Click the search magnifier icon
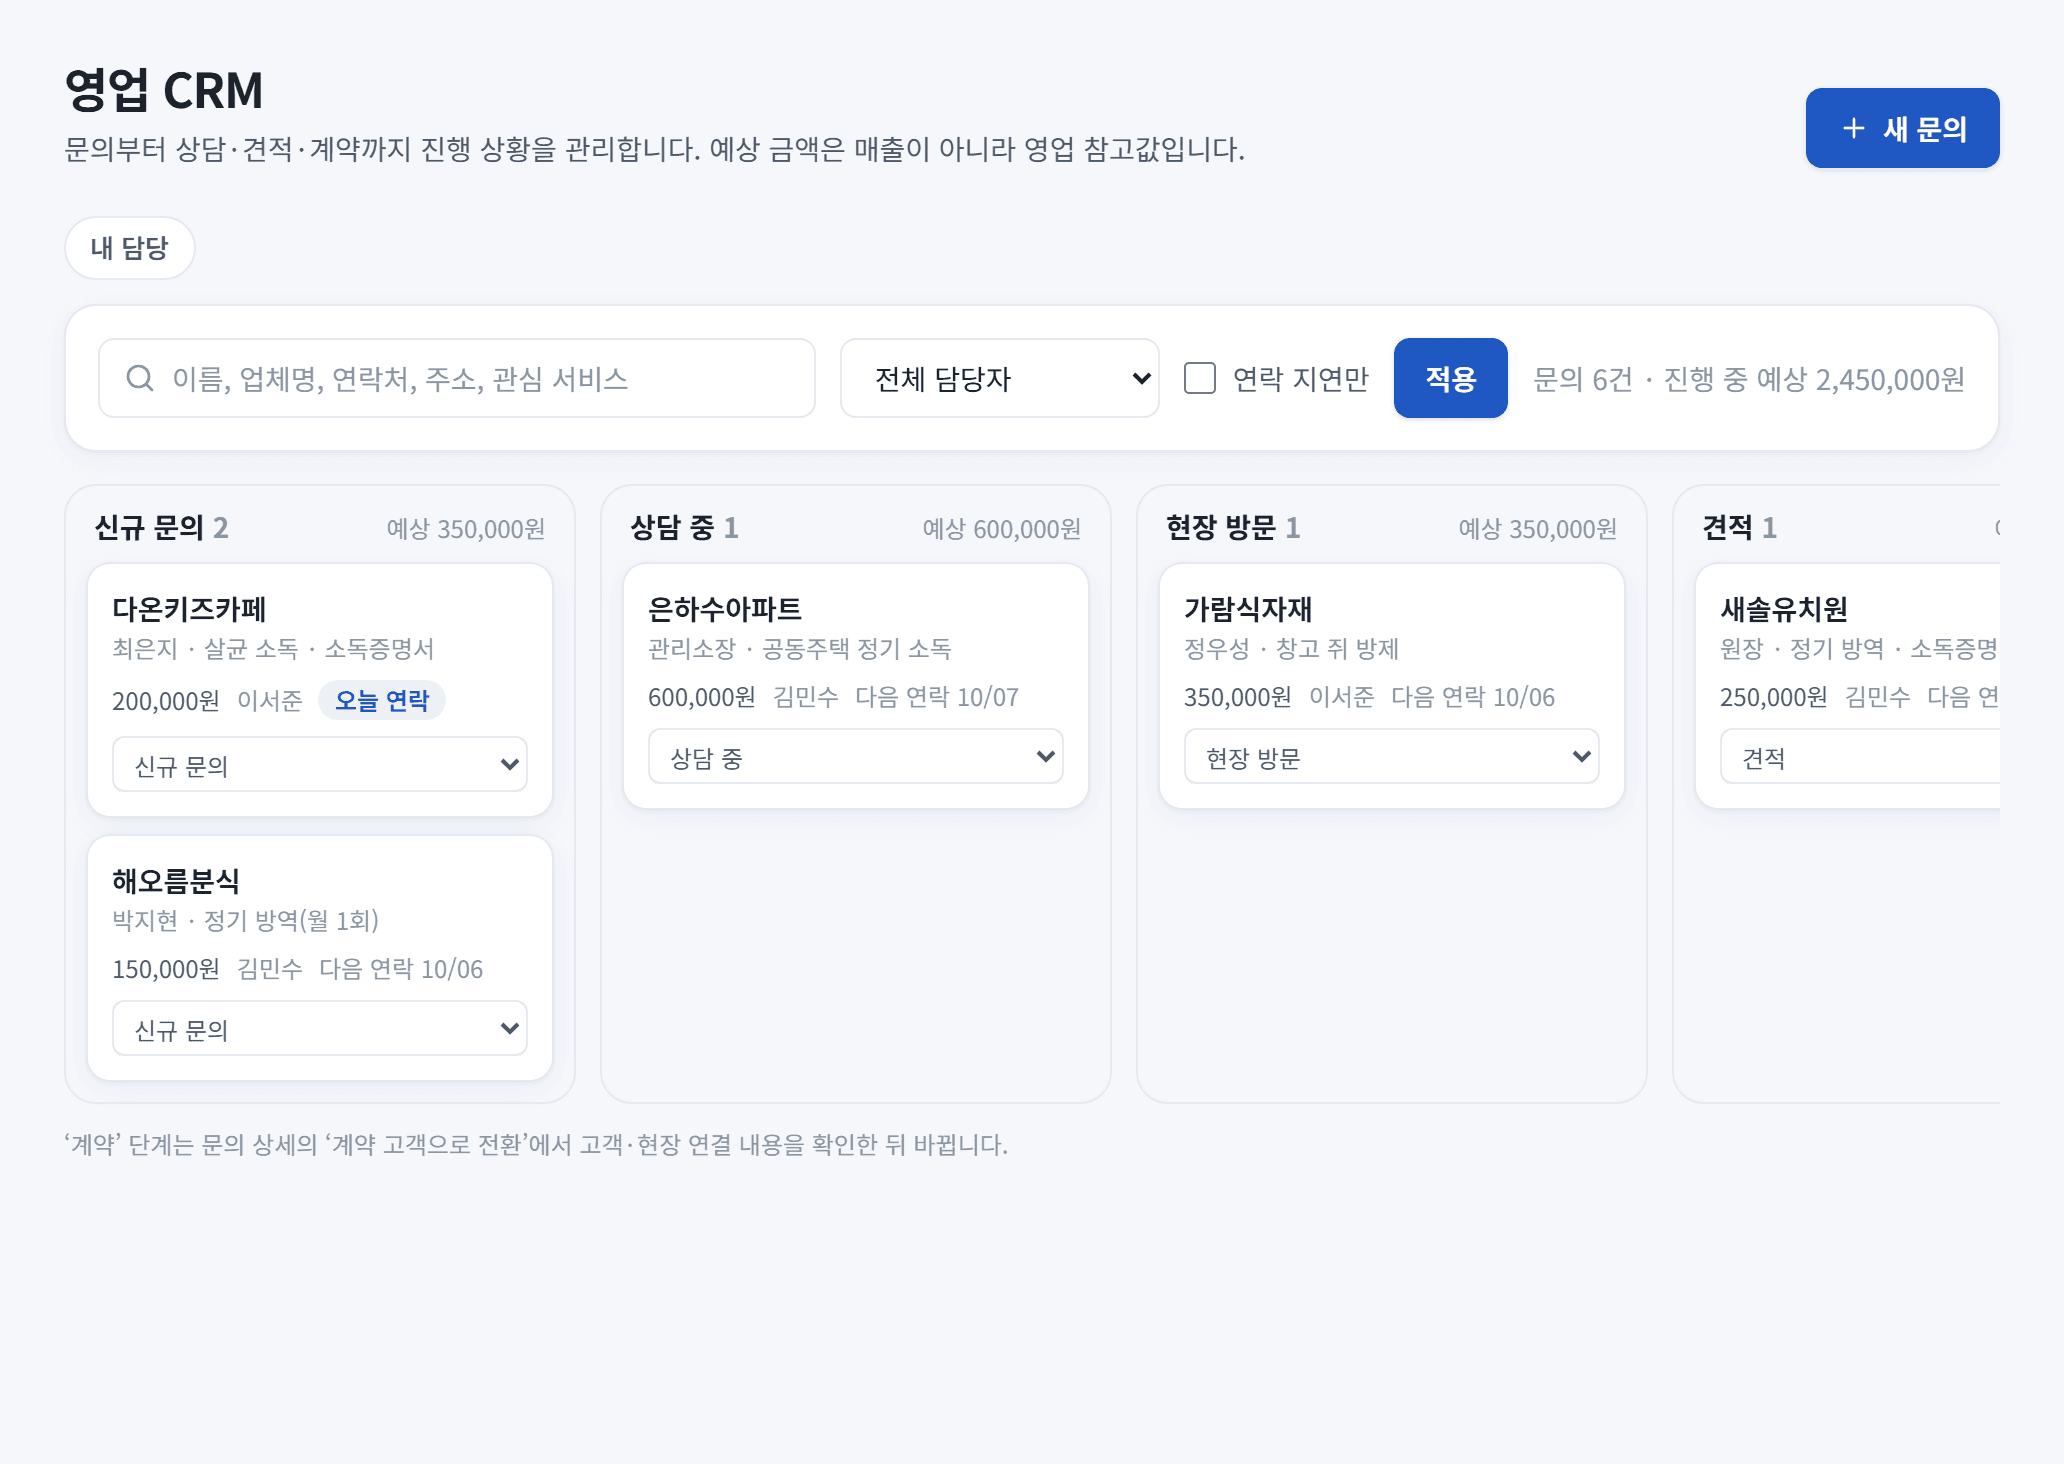 140,378
